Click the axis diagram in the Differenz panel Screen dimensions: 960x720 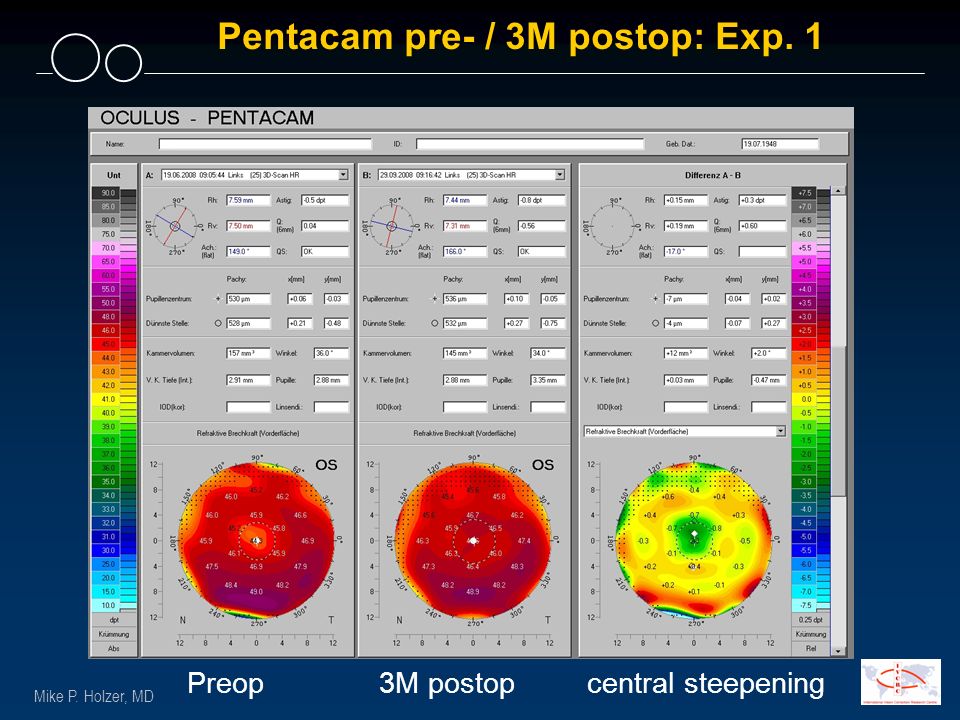612,226
